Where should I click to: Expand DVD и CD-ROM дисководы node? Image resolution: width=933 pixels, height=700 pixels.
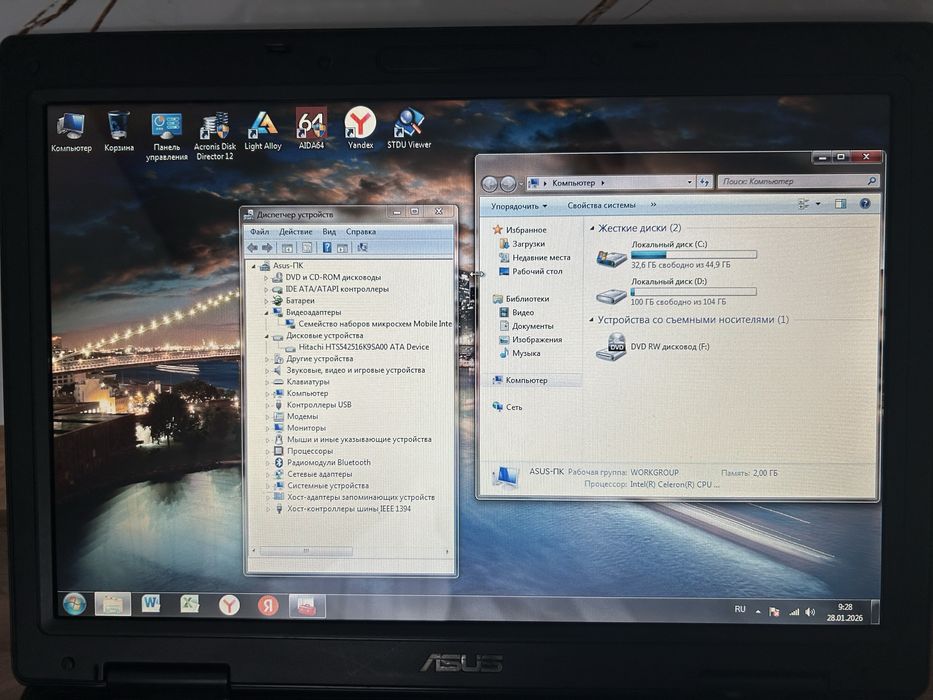(266, 277)
